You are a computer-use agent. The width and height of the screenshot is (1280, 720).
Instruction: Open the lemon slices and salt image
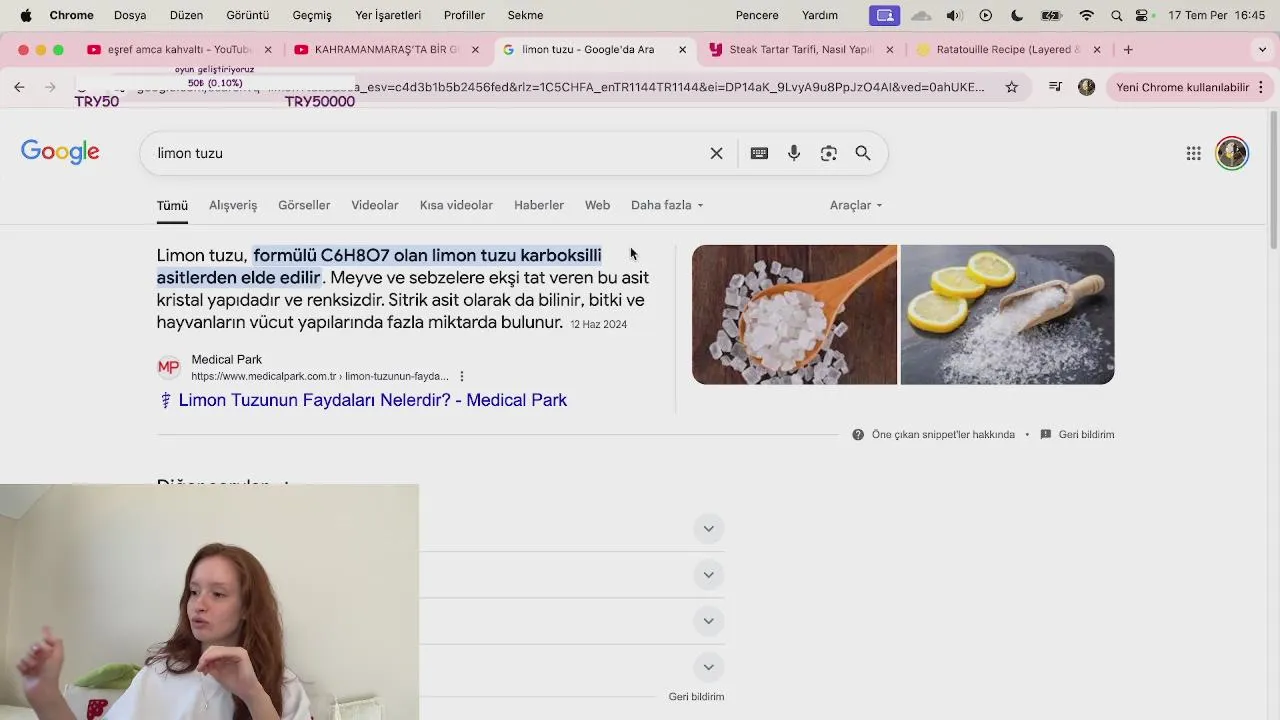click(x=1007, y=314)
